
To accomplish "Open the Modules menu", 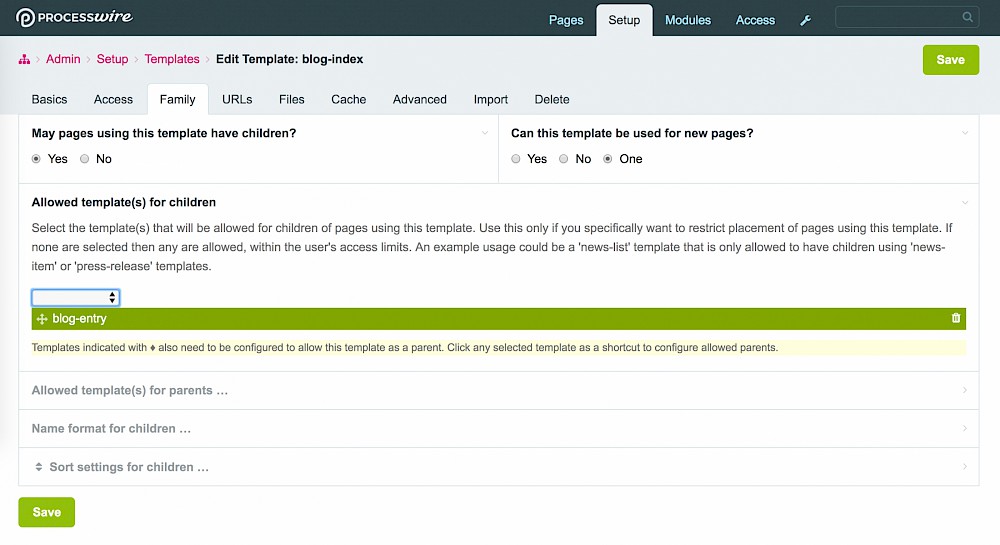I will (688, 20).
